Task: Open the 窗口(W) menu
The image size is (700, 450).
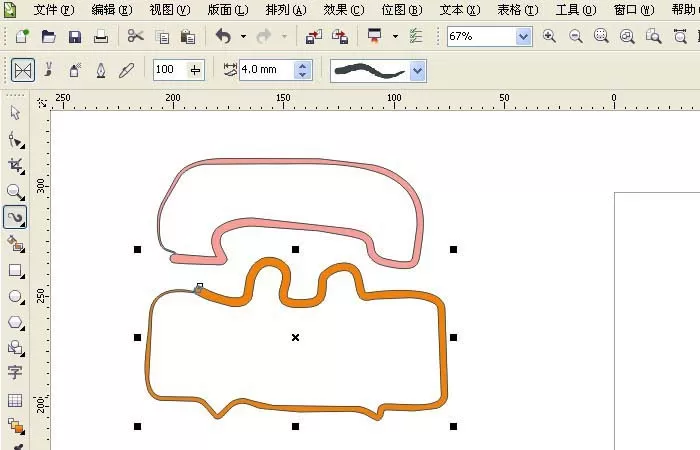Action: click(x=634, y=9)
